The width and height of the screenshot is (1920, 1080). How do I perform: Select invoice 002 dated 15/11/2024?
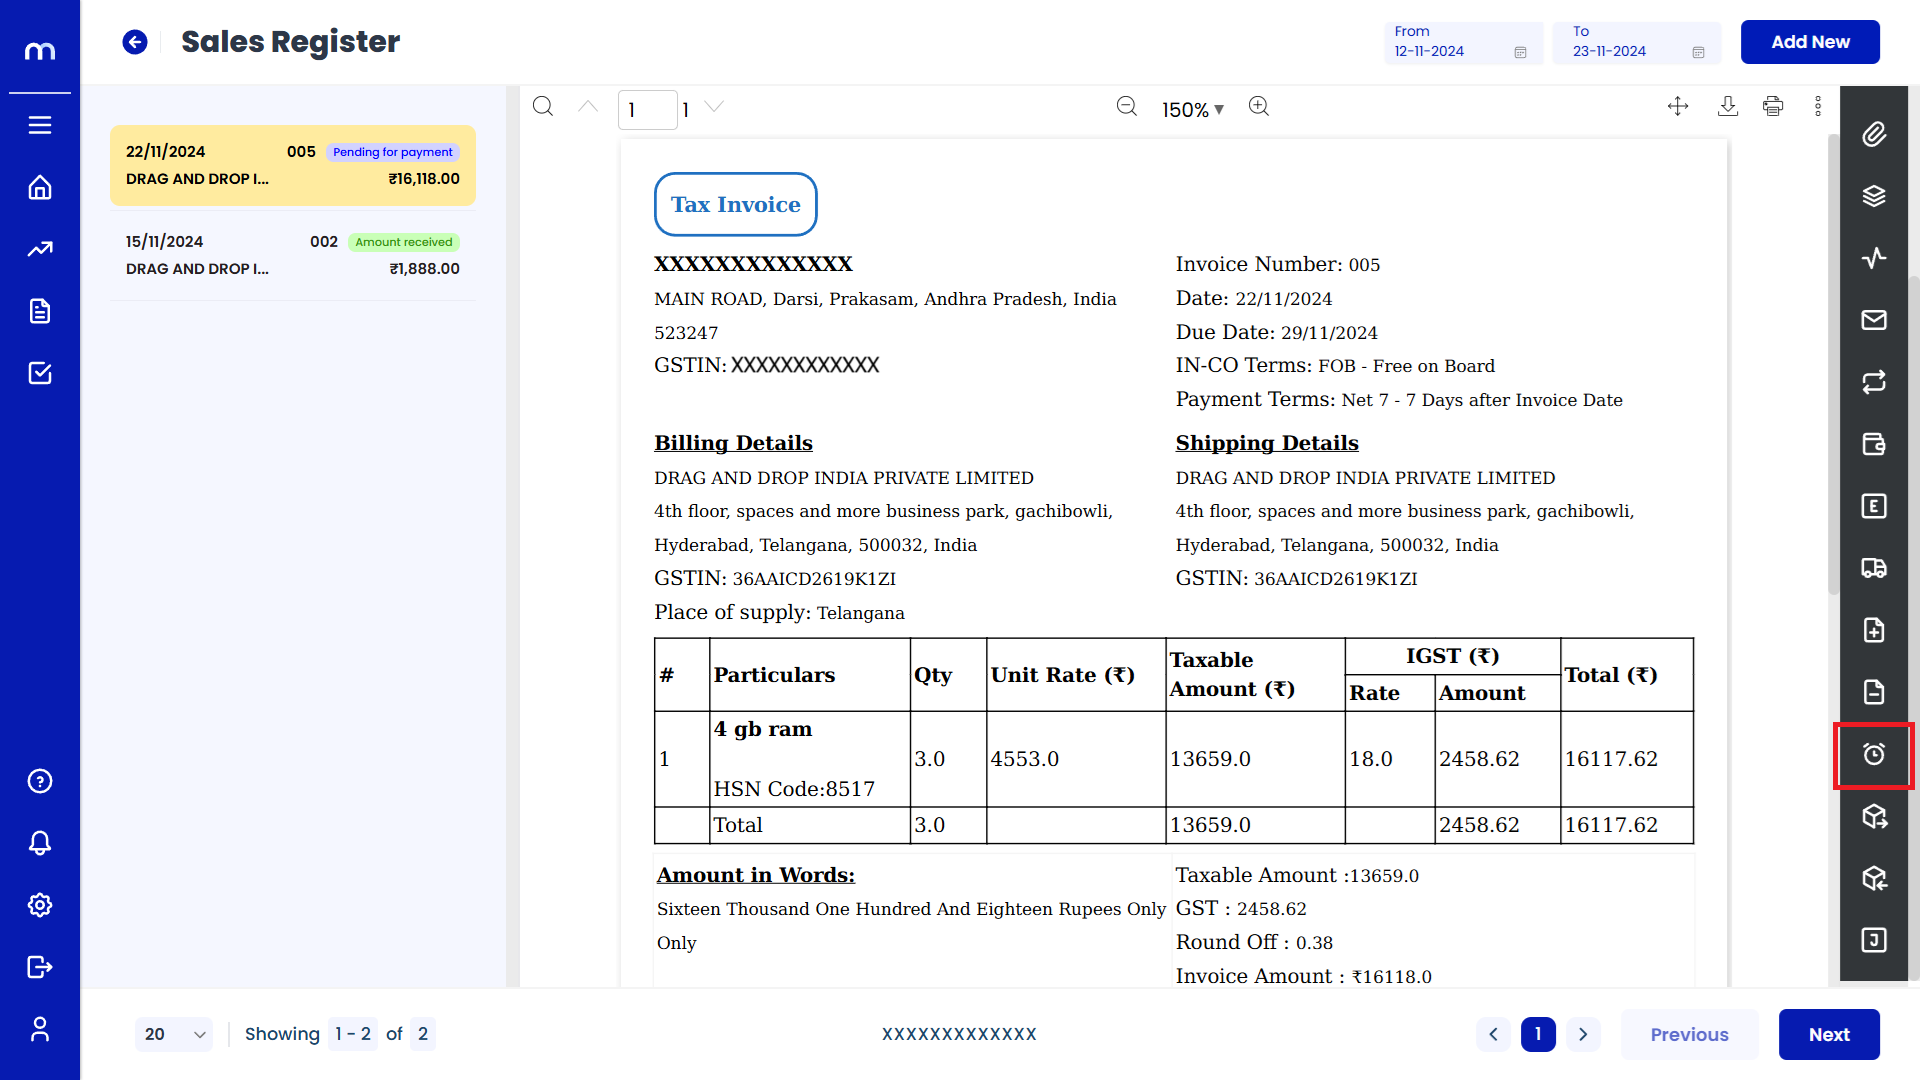point(293,255)
